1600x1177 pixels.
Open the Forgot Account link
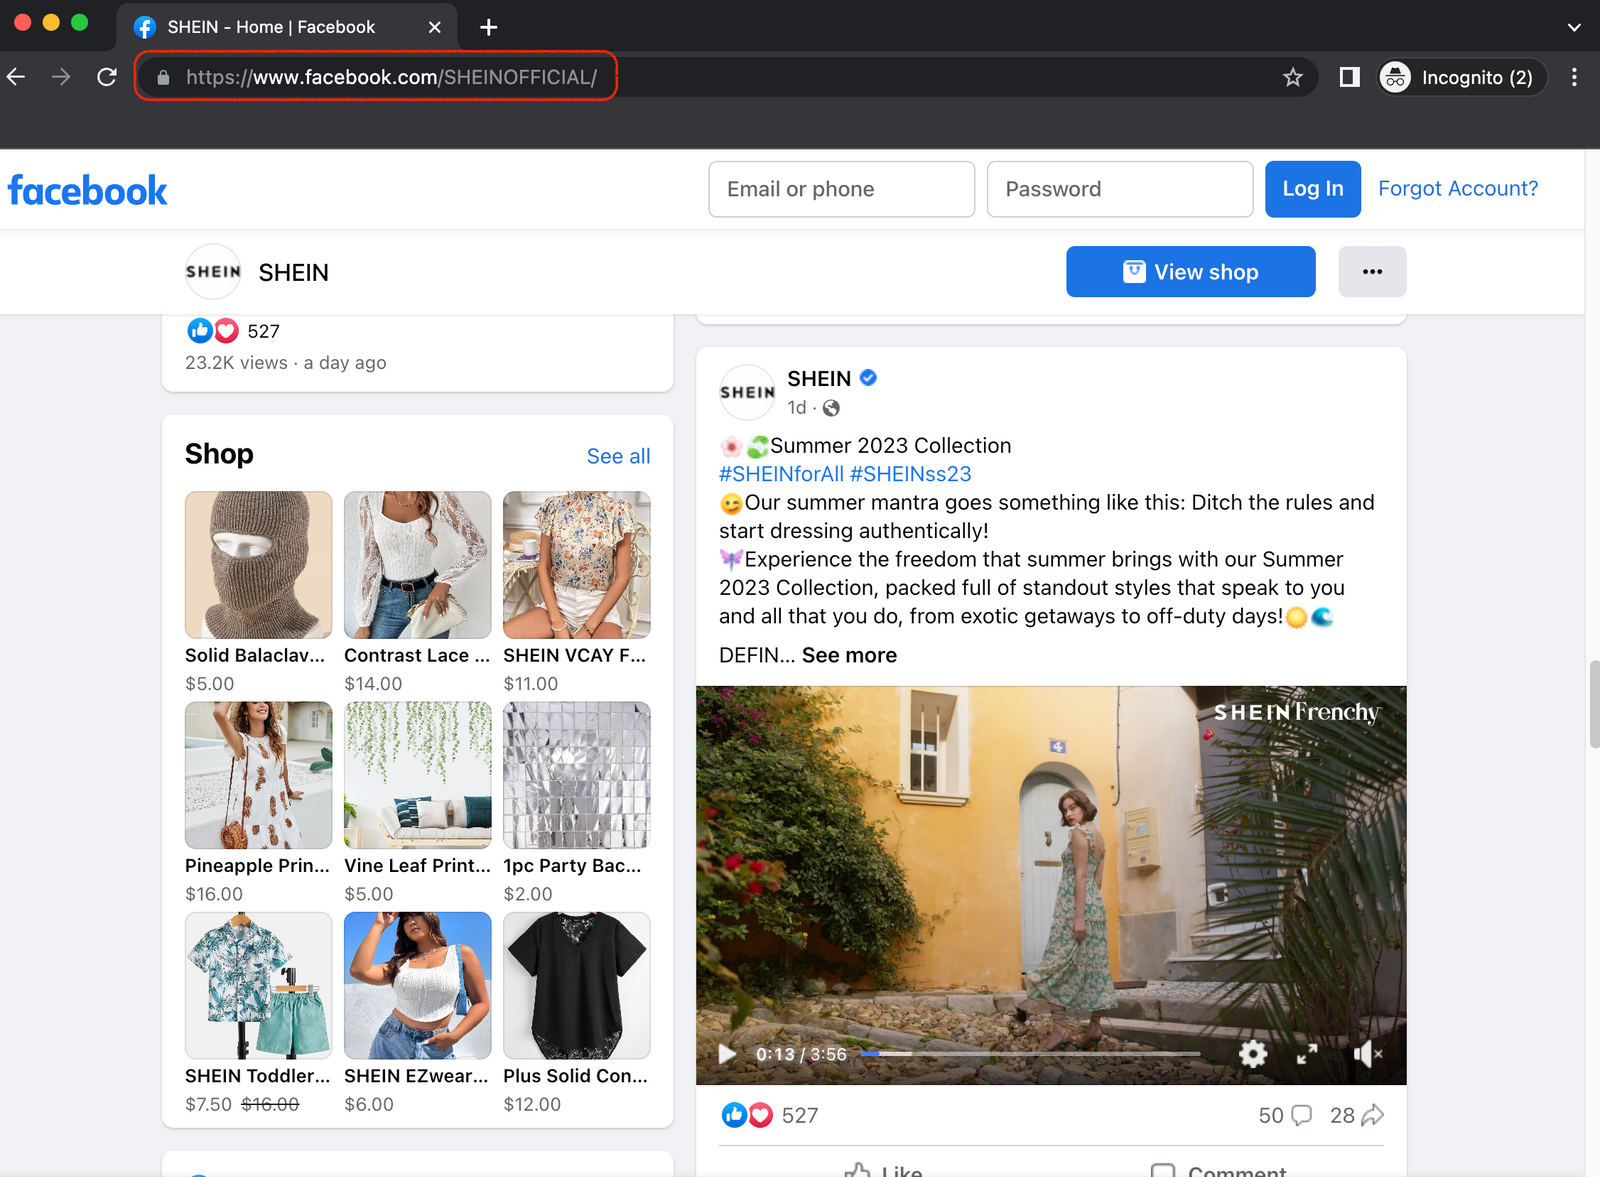point(1458,188)
